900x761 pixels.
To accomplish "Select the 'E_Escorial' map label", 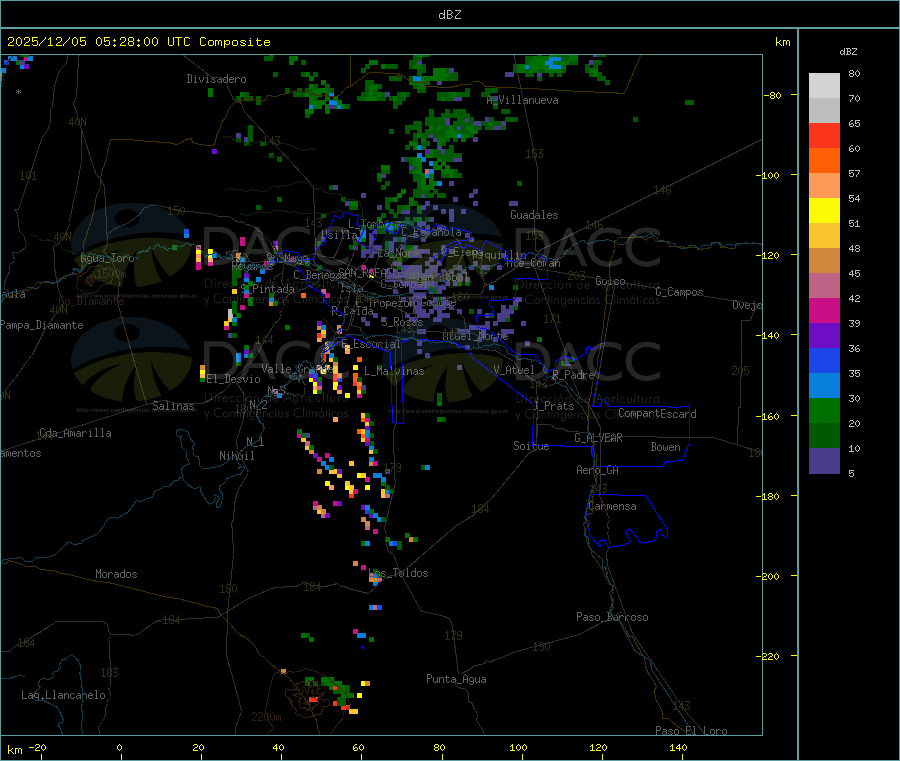I will click(371, 344).
